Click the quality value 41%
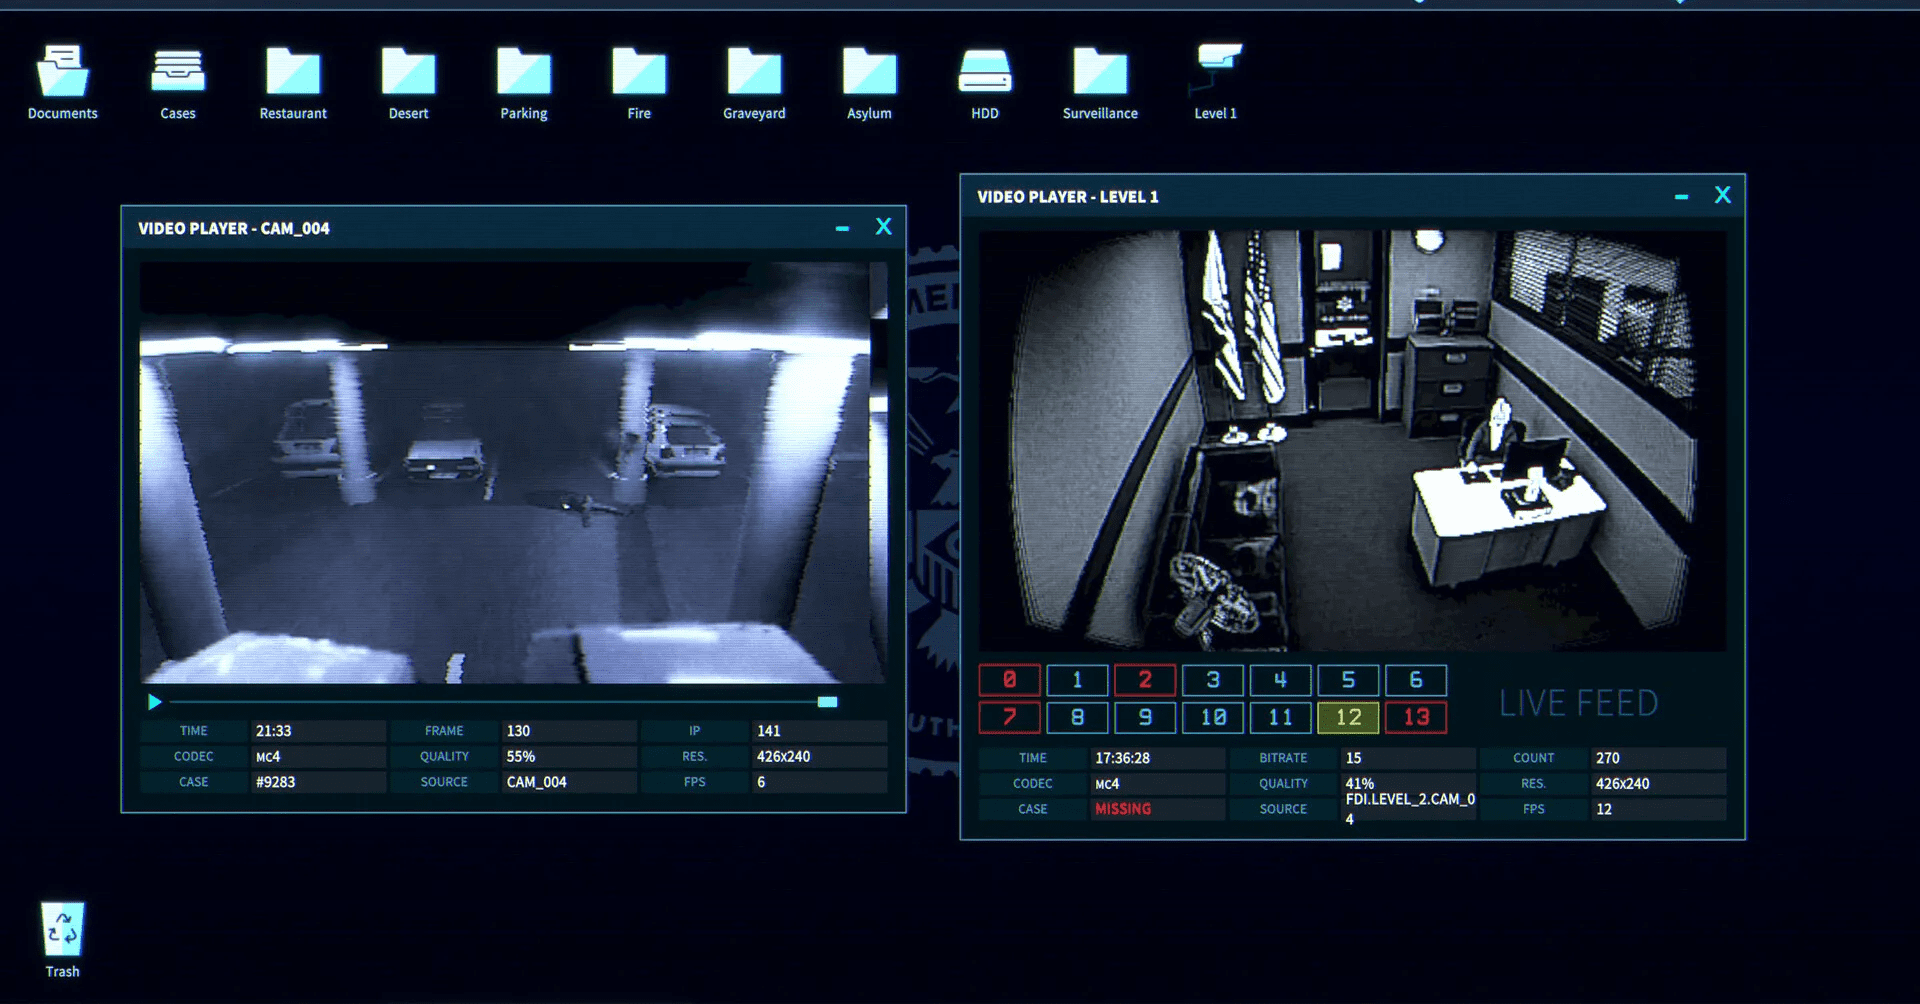Image resolution: width=1920 pixels, height=1004 pixels. tap(1359, 784)
